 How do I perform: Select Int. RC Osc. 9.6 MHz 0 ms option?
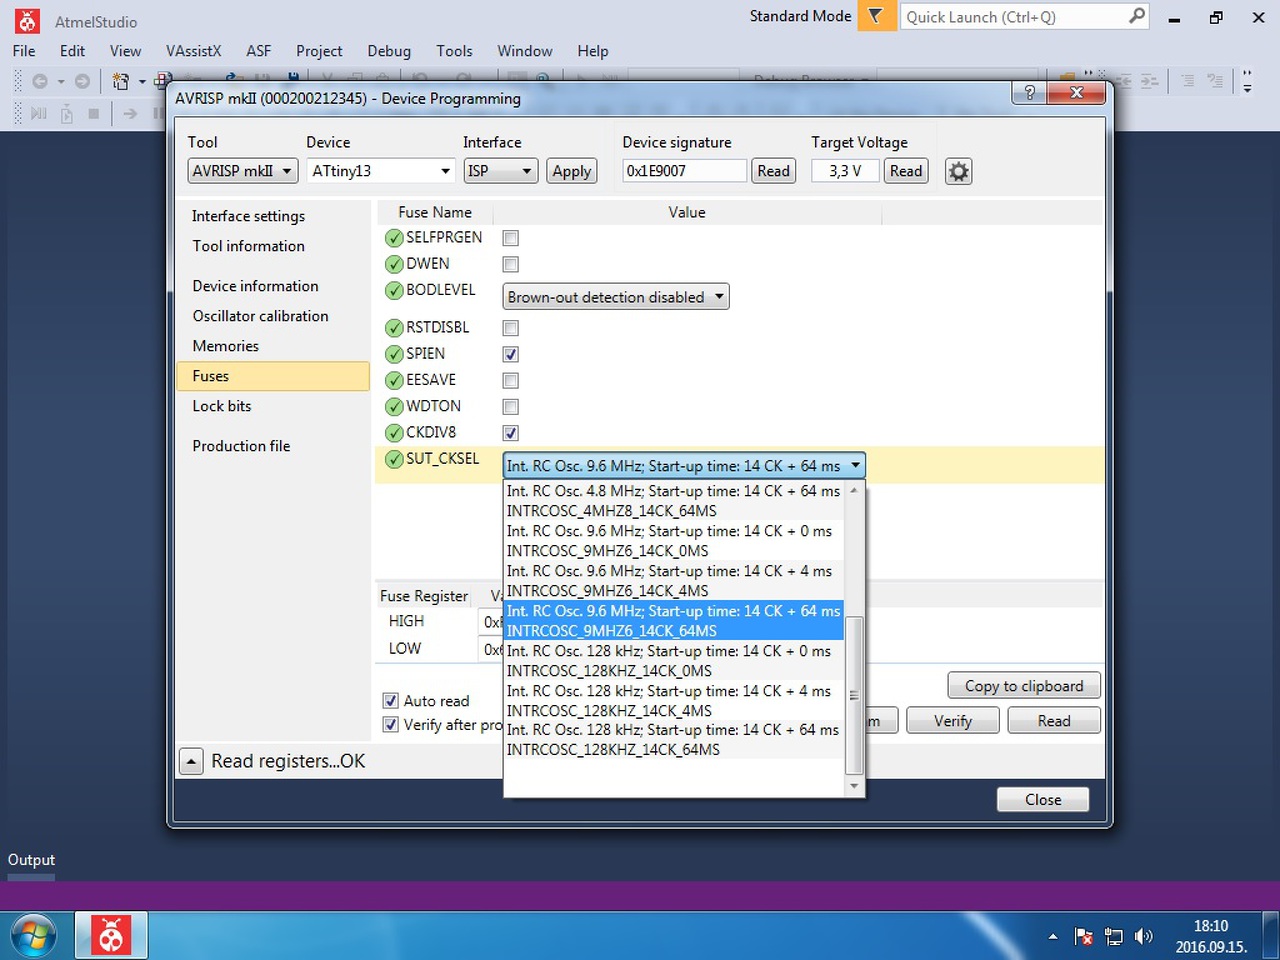click(674, 541)
